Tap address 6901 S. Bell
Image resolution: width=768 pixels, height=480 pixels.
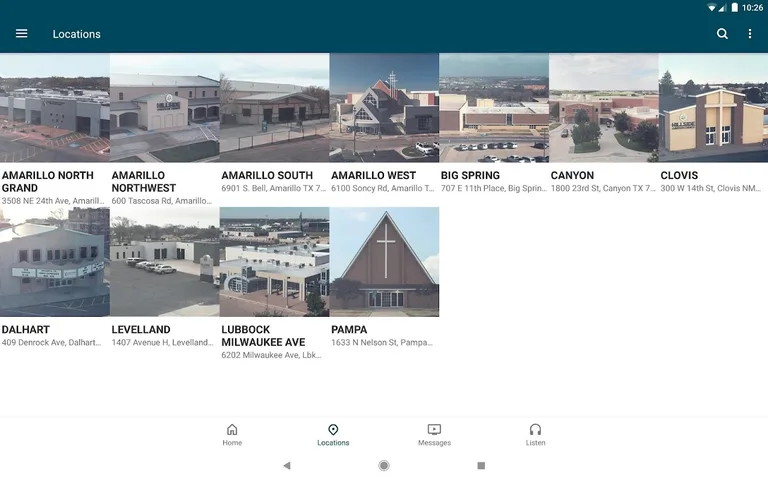(273, 188)
